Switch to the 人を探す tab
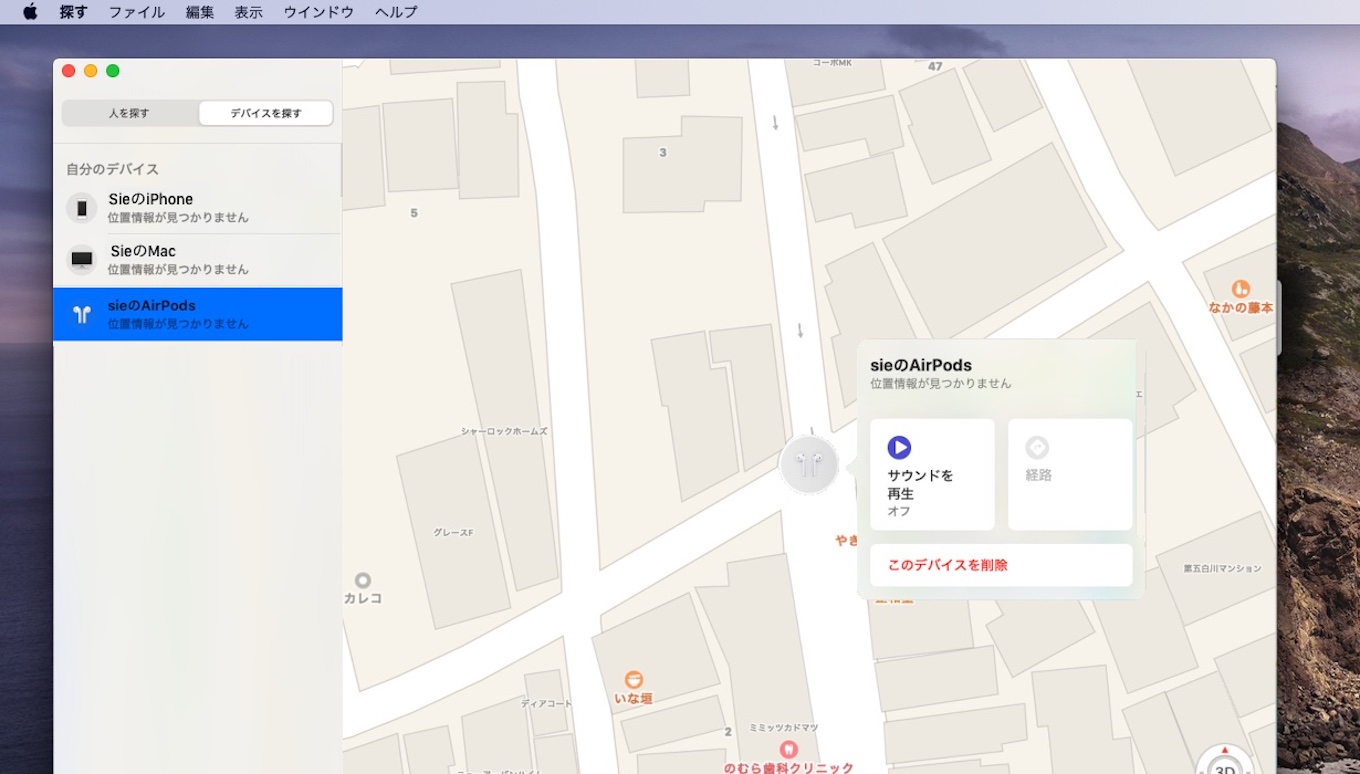This screenshot has height=774, width=1360. [130, 113]
